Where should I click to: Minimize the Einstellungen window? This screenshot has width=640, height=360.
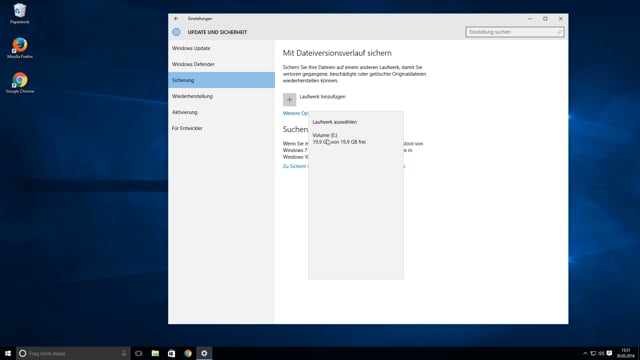tap(530, 19)
